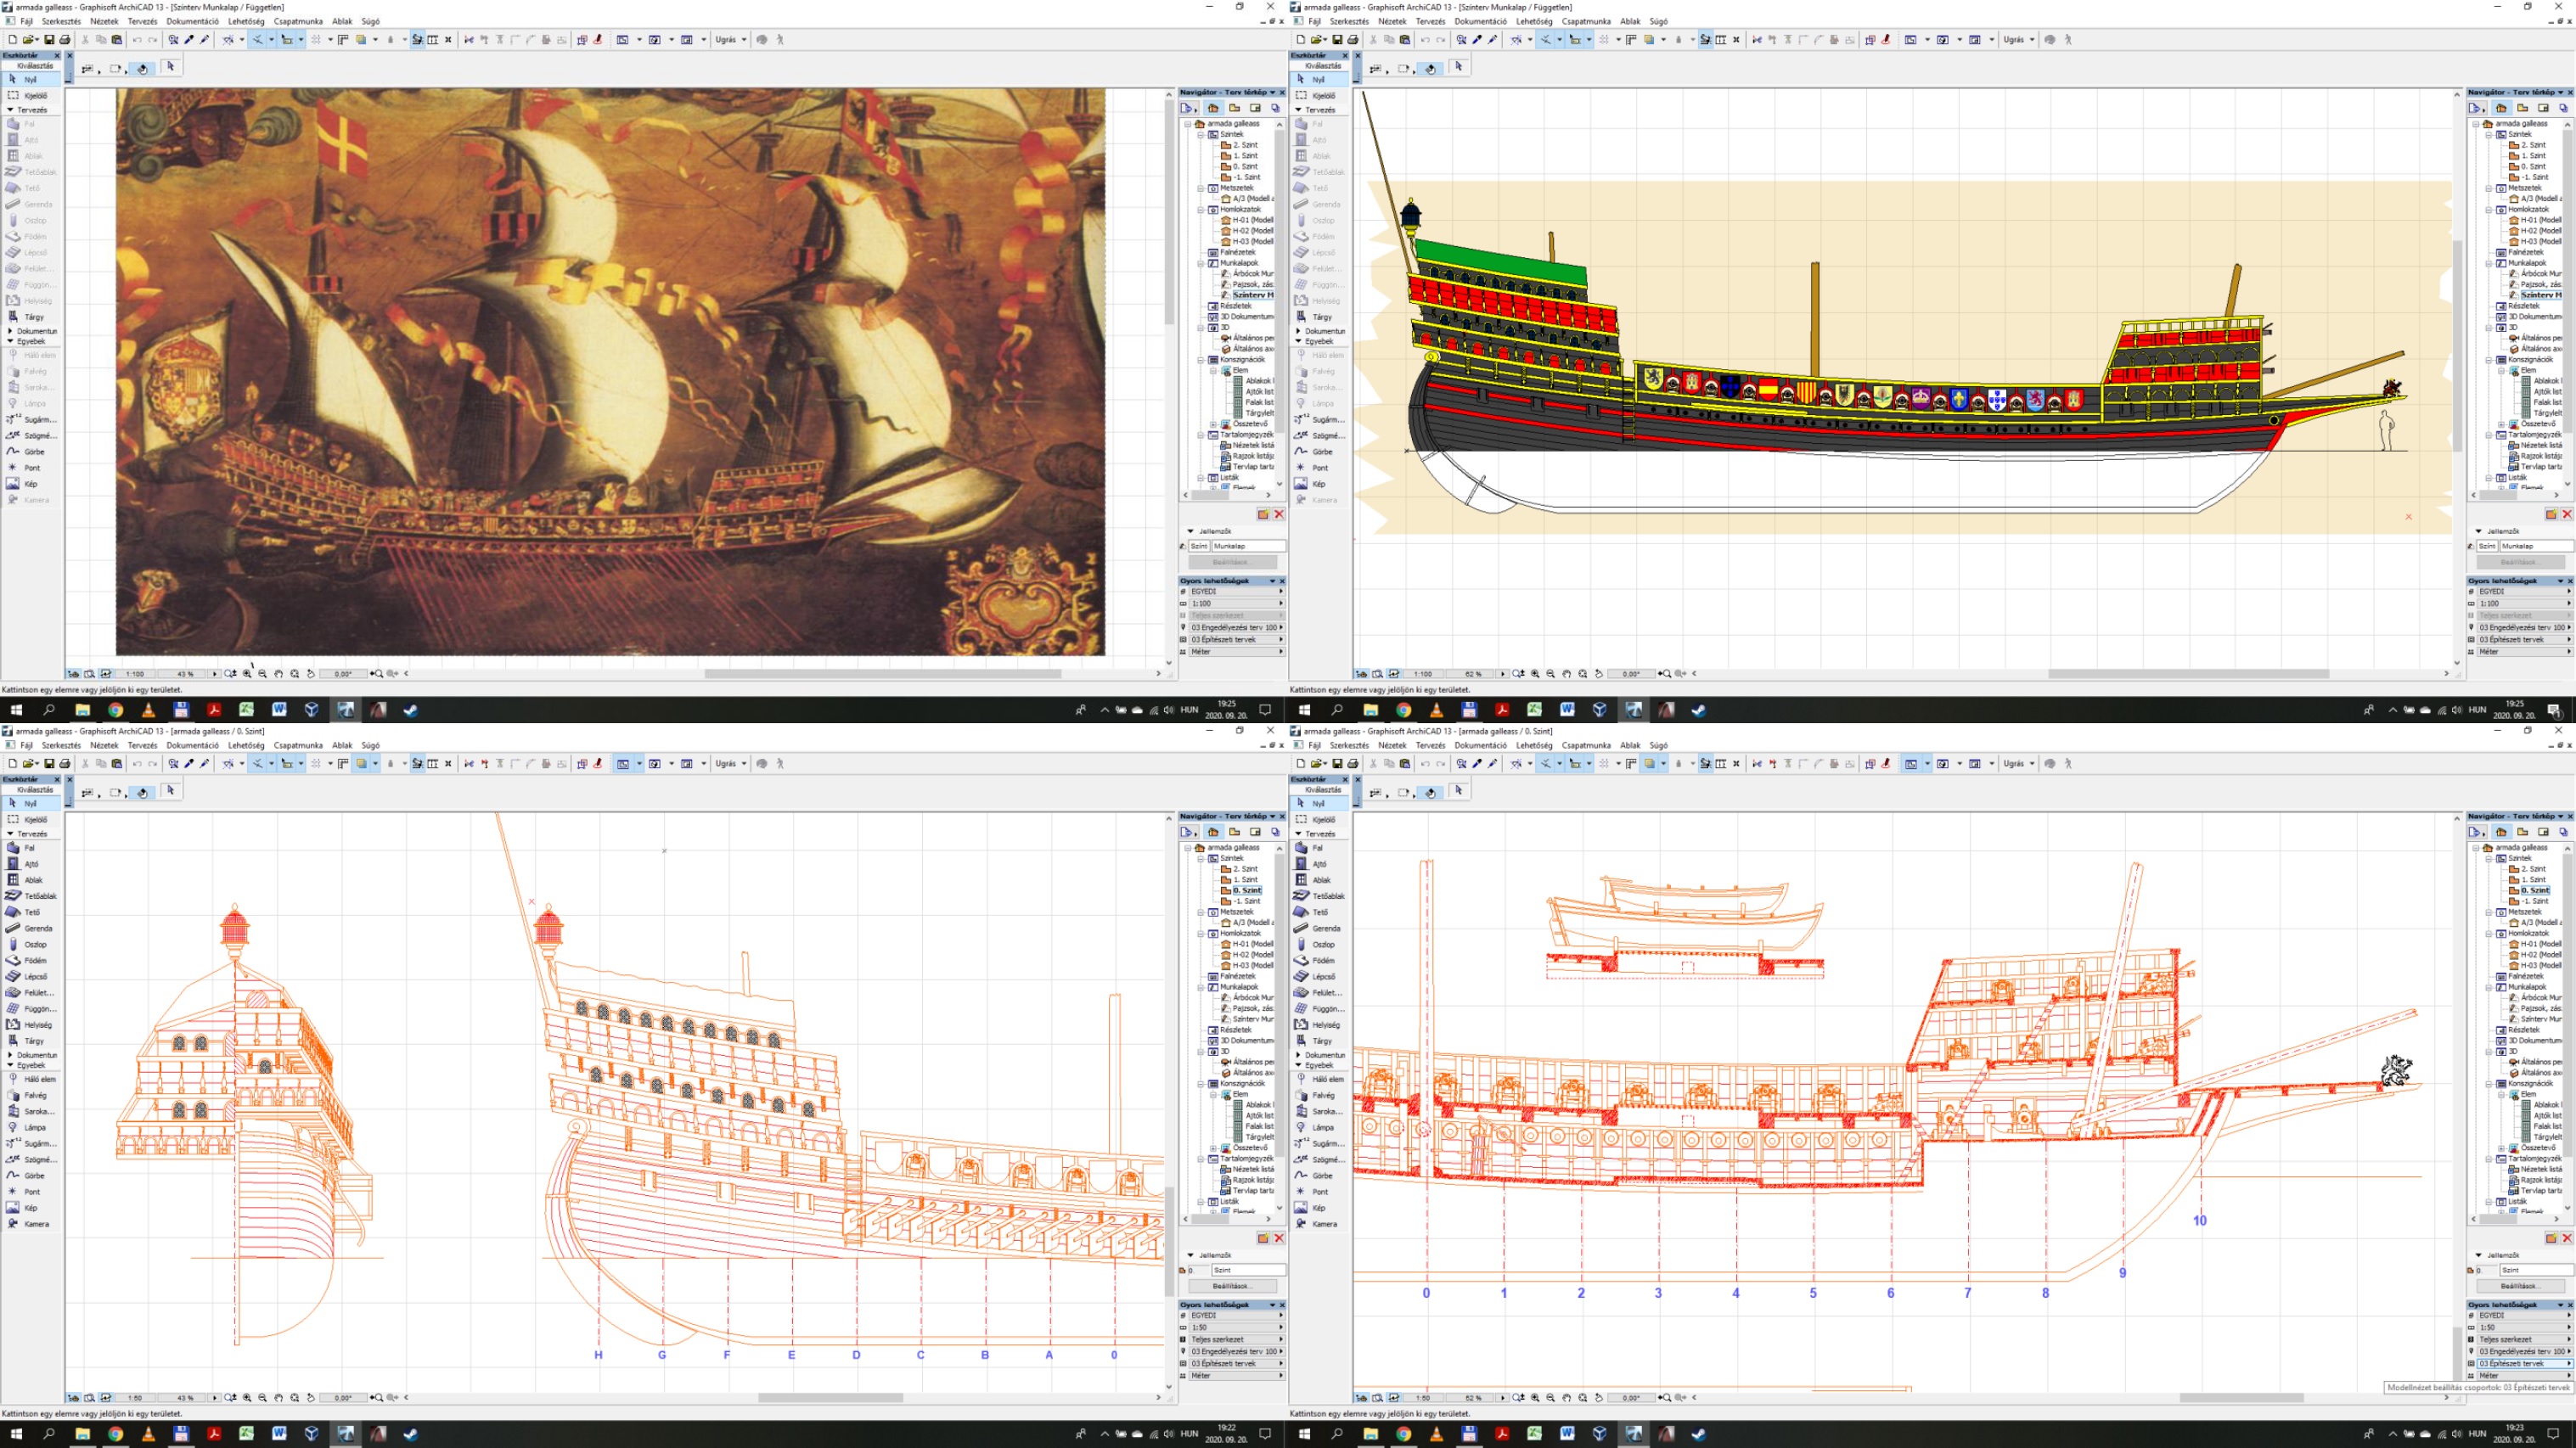Viewport: 2576px width, 1448px height.
Task: Activate Nyíl arrow tool in colored ship window
Action: [1318, 79]
